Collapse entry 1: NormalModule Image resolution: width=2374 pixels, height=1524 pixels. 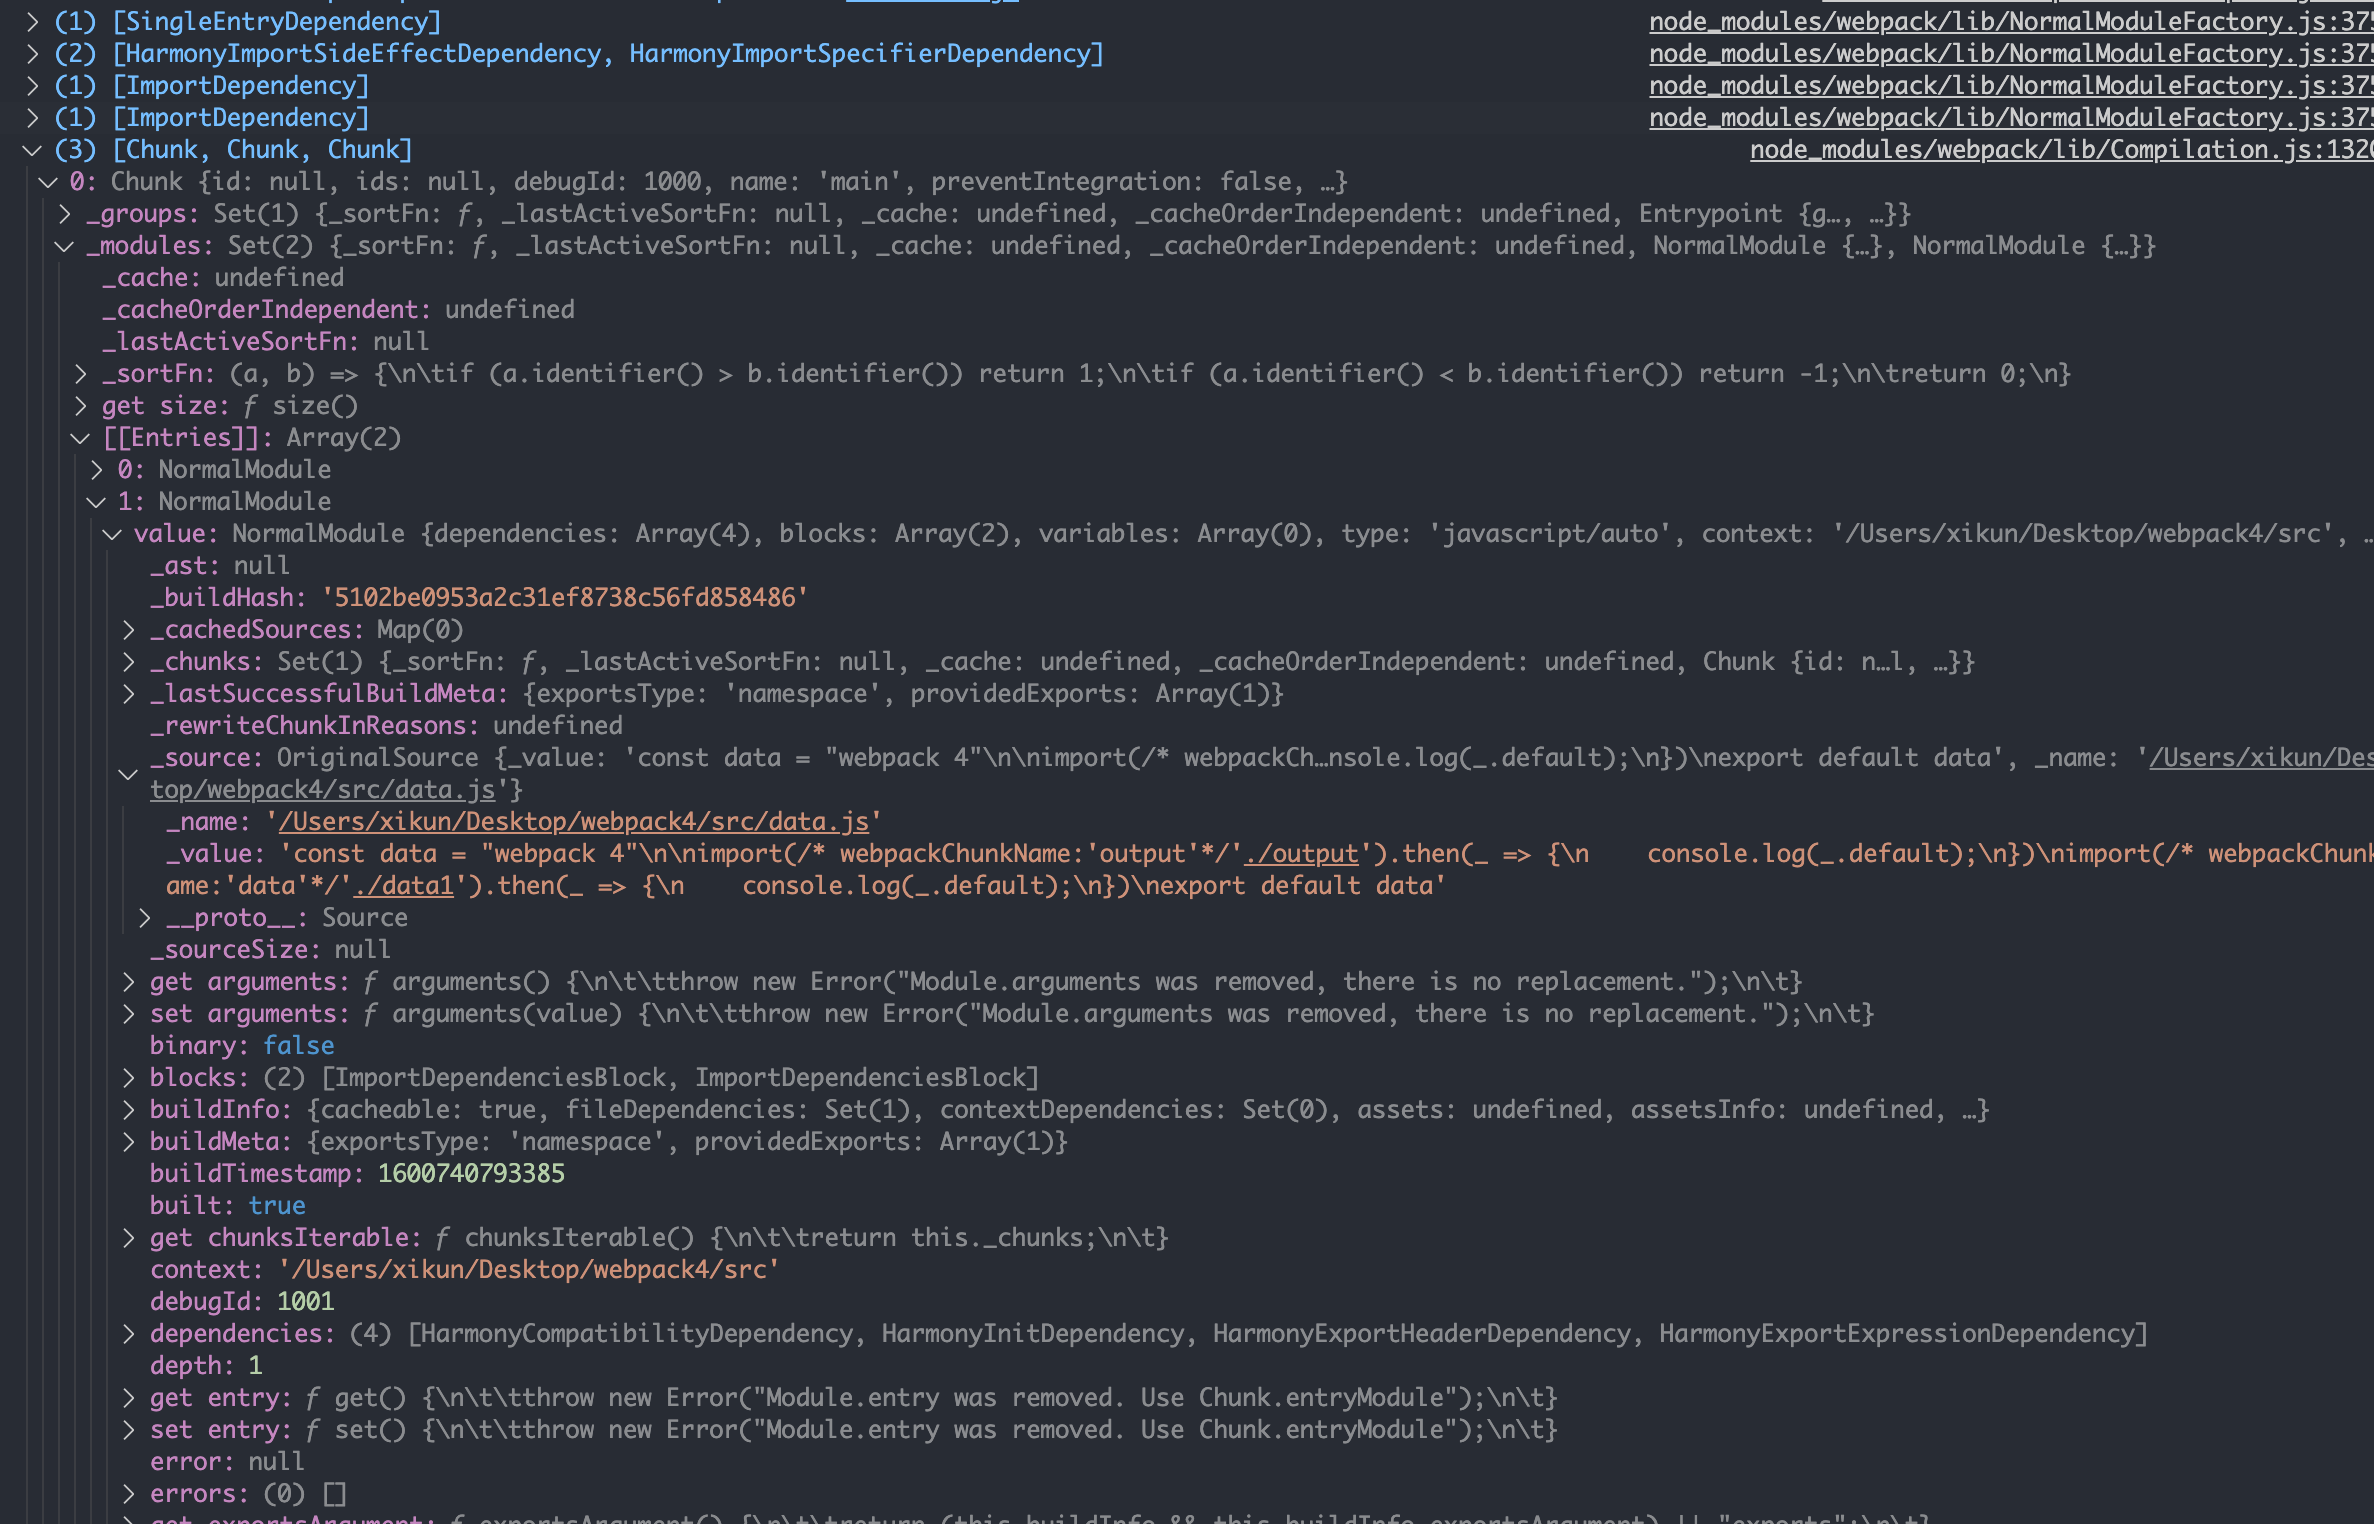point(96,502)
